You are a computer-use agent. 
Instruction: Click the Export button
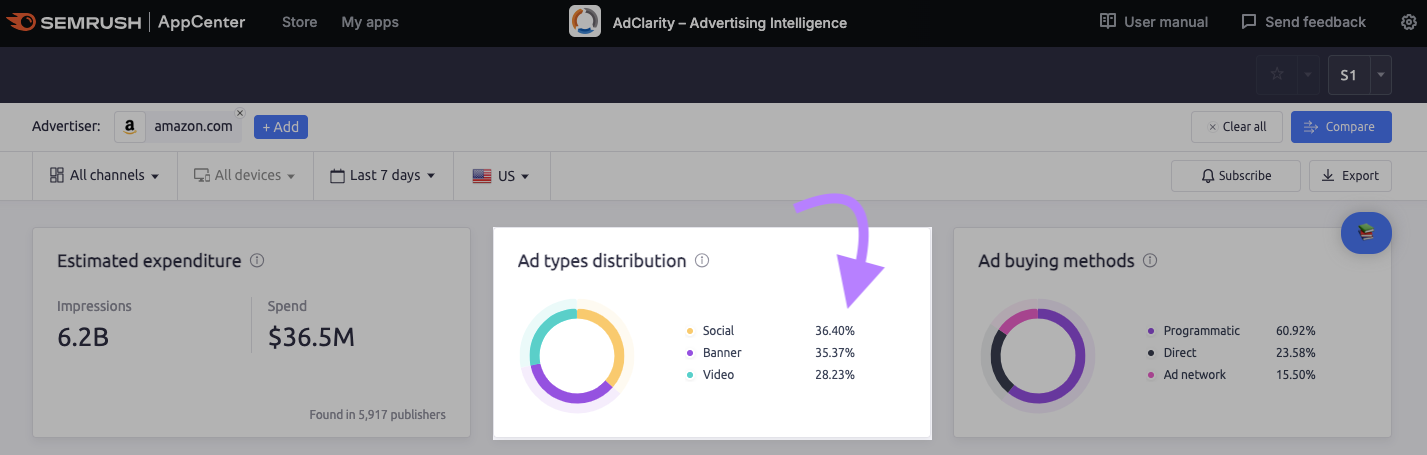[1350, 176]
